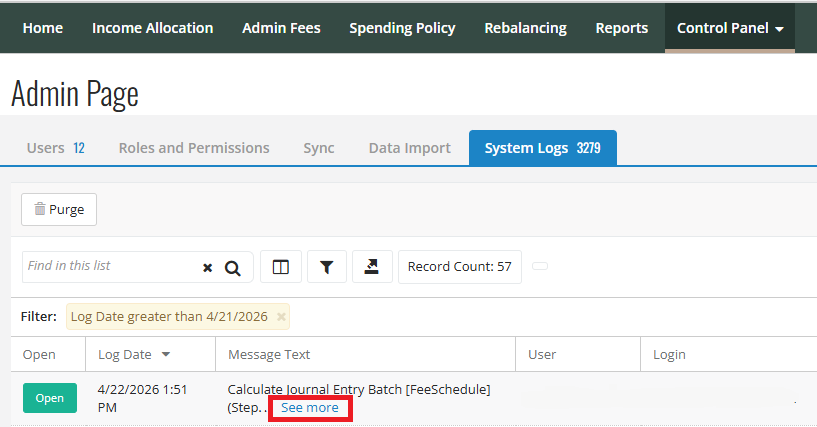The height and width of the screenshot is (427, 817).
Task: Open Spending Policy page
Action: [402, 28]
